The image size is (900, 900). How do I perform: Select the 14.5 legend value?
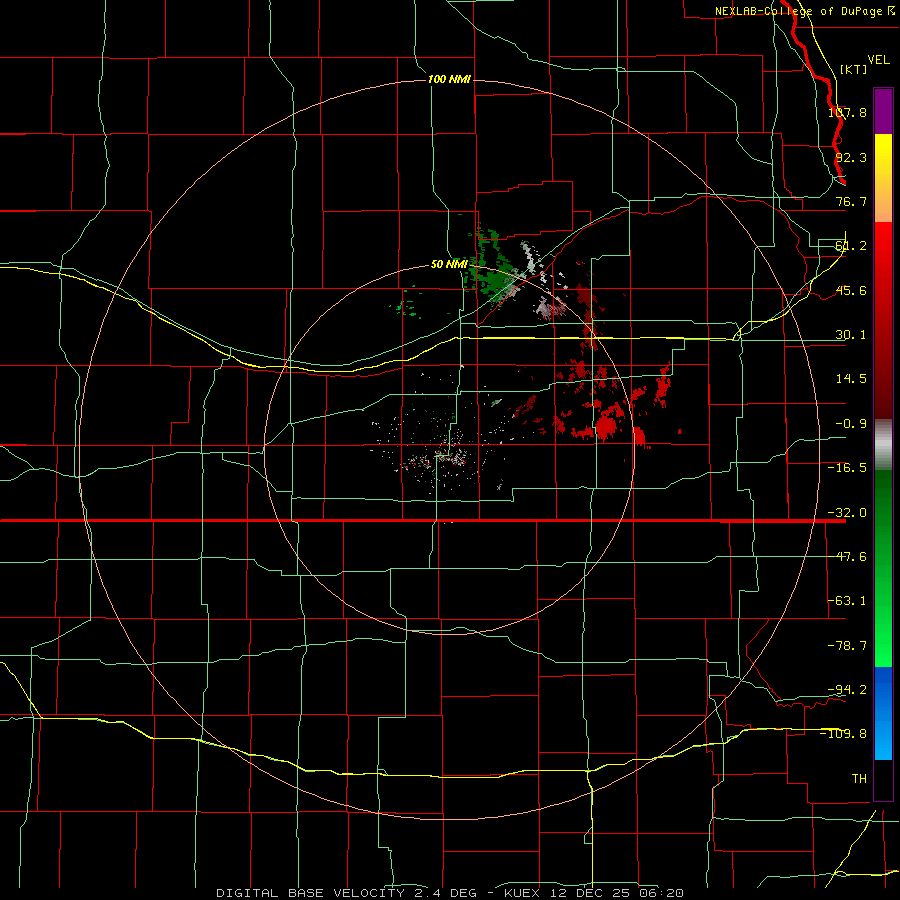(x=851, y=379)
